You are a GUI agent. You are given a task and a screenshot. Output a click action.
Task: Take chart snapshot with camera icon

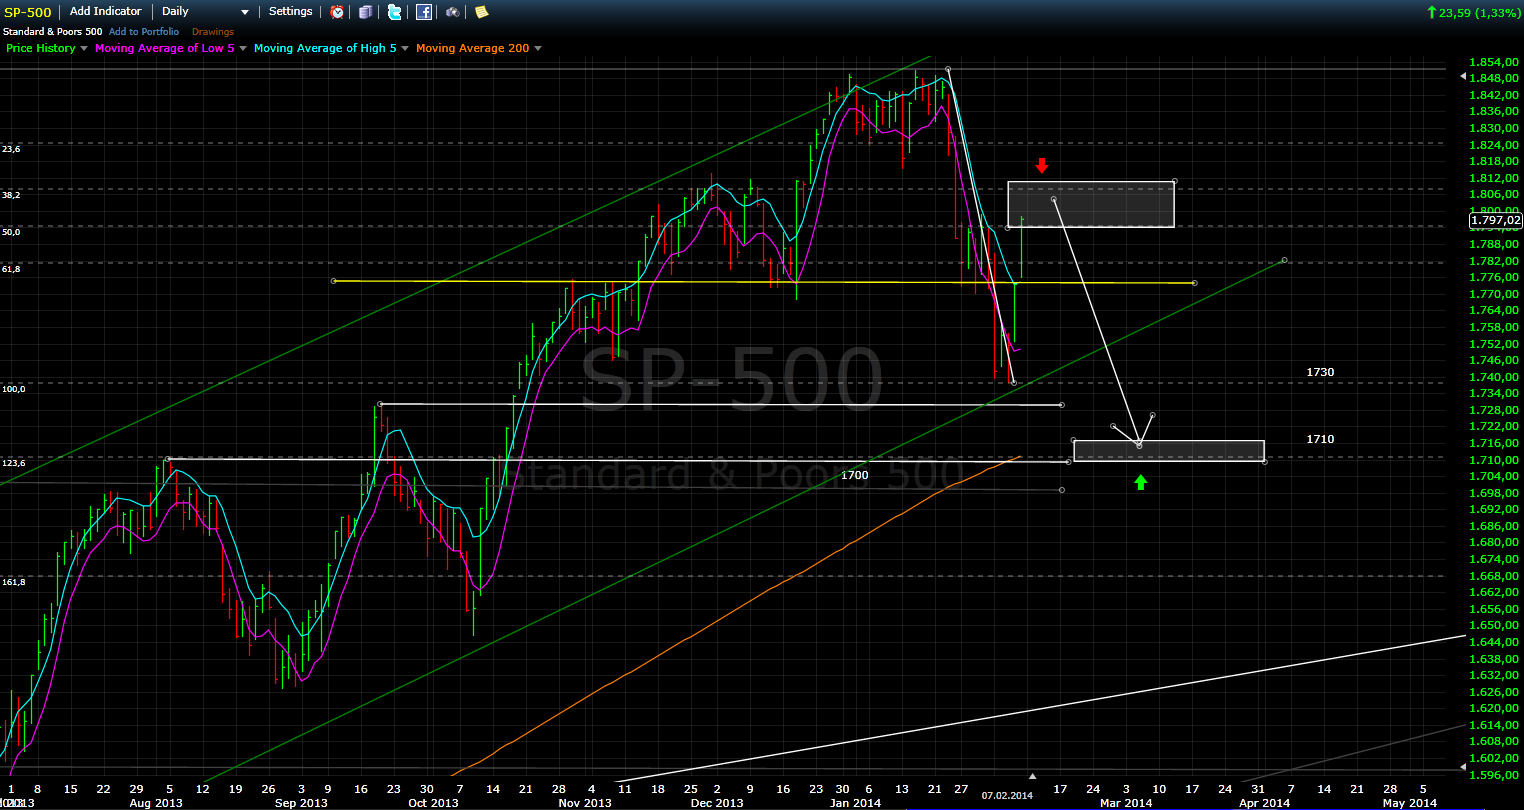(x=453, y=12)
